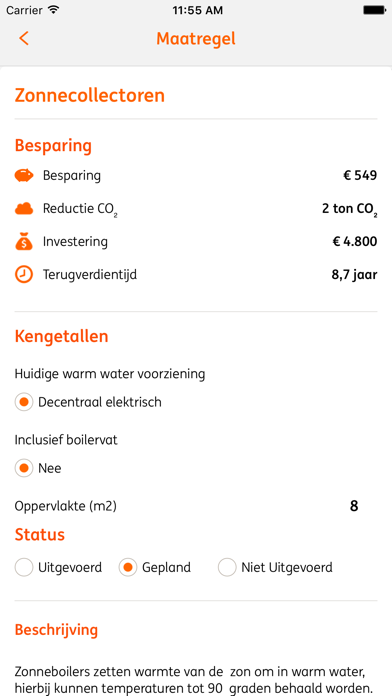This screenshot has height=696, width=392.
Task: Click the money bag Investering icon
Action: tap(24, 242)
